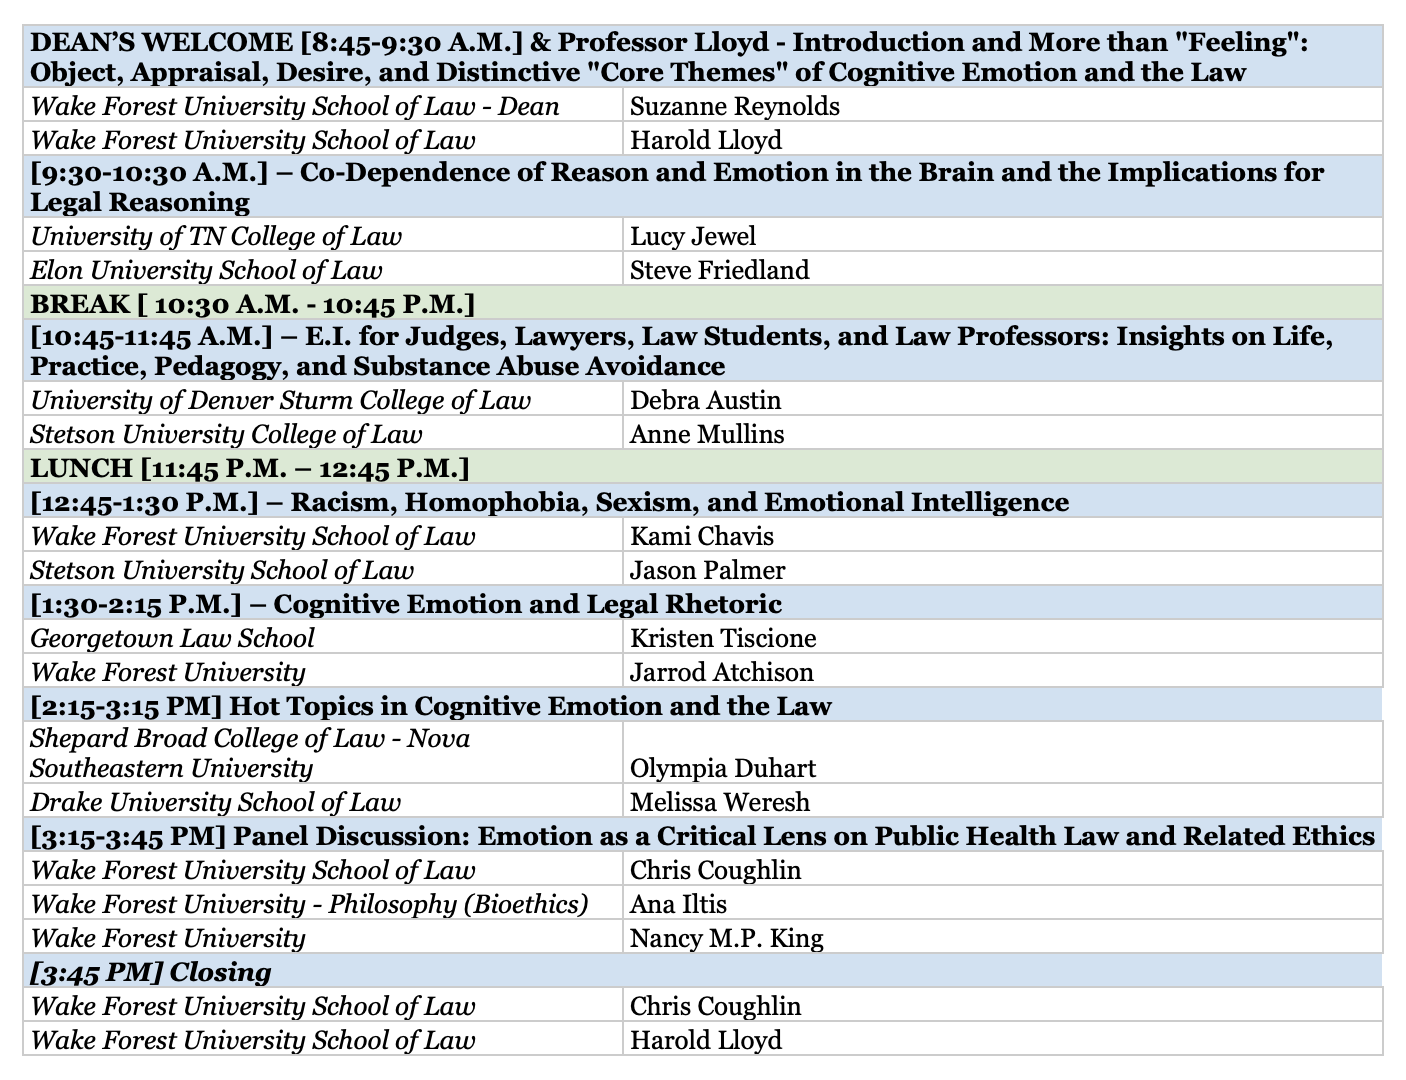This screenshot has height=1080, width=1406.
Task: Select the Racism, Homophobia, Sexism session heading
Action: 703,501
